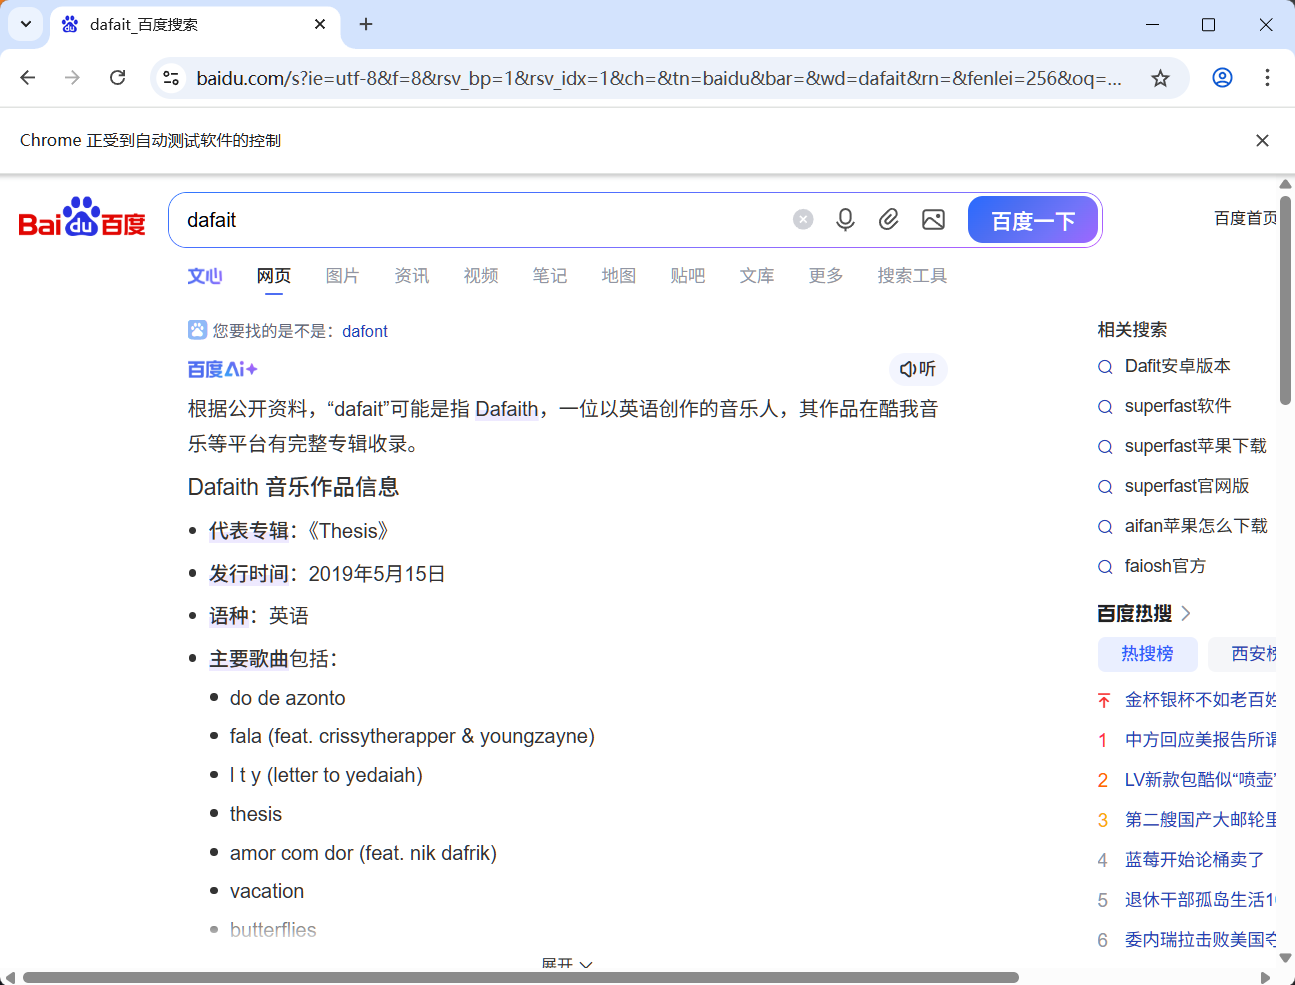View site information icon in address bar
This screenshot has height=985, width=1295.
point(171,78)
